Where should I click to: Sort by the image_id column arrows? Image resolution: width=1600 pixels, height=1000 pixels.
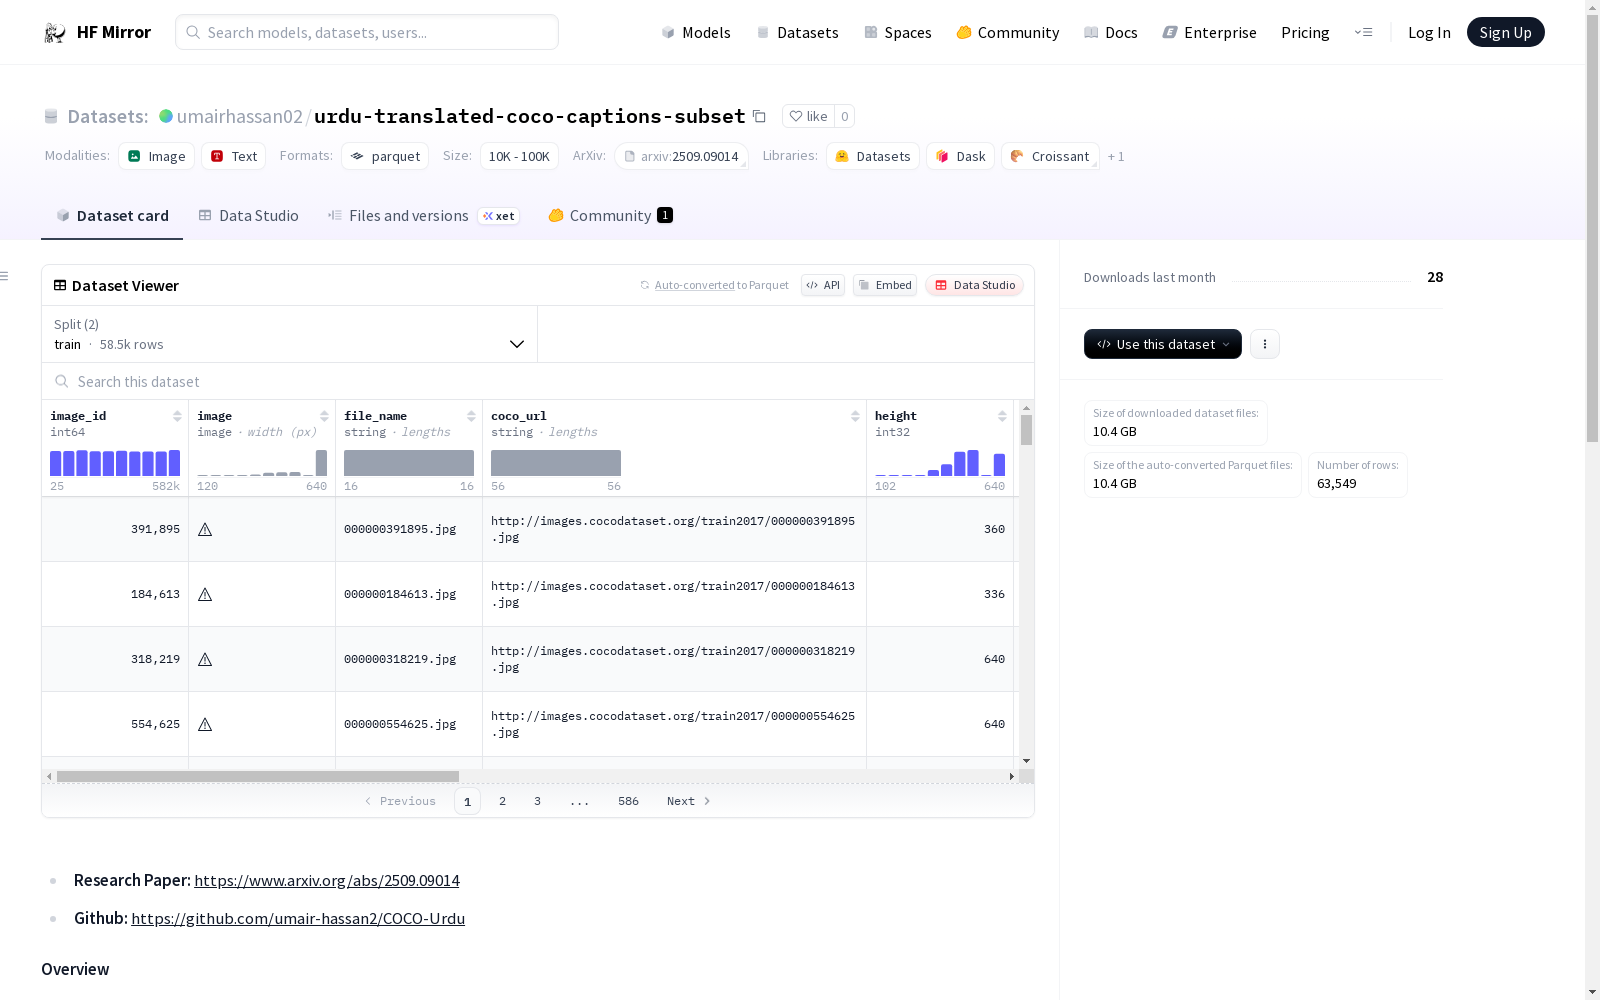pyautogui.click(x=177, y=416)
